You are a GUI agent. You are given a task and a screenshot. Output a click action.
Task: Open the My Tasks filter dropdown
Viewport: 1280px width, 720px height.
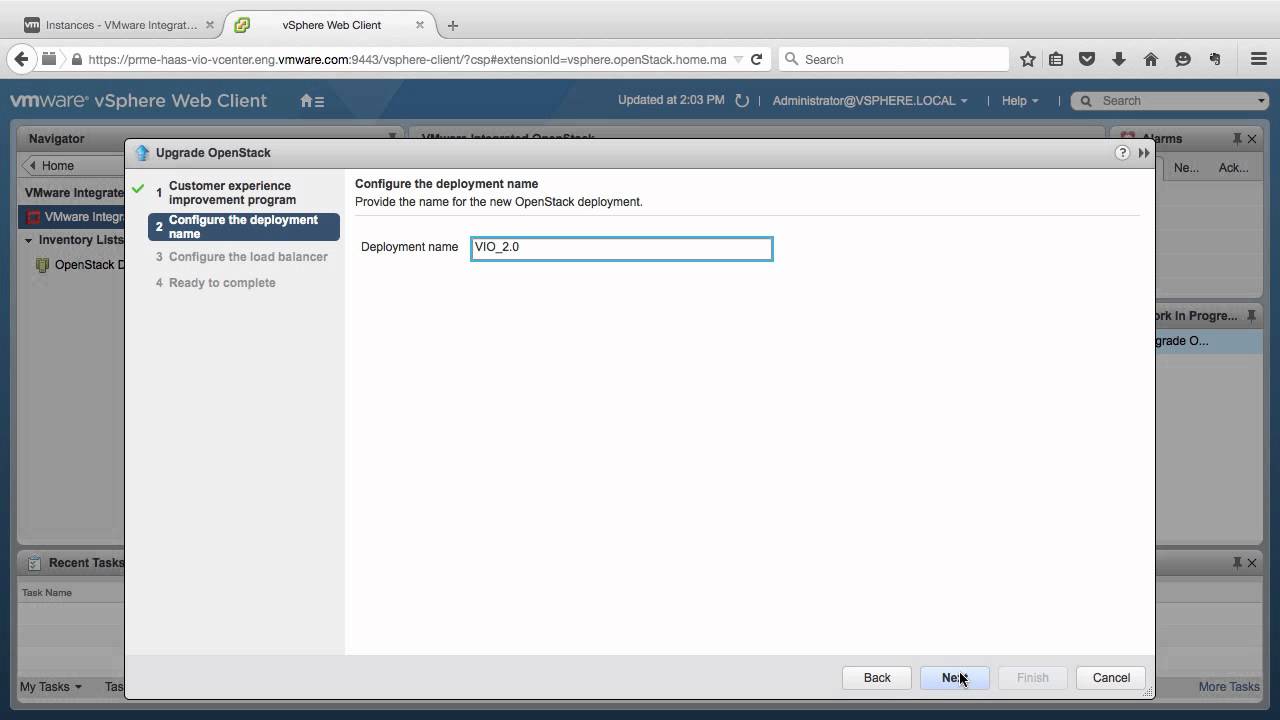pos(51,687)
